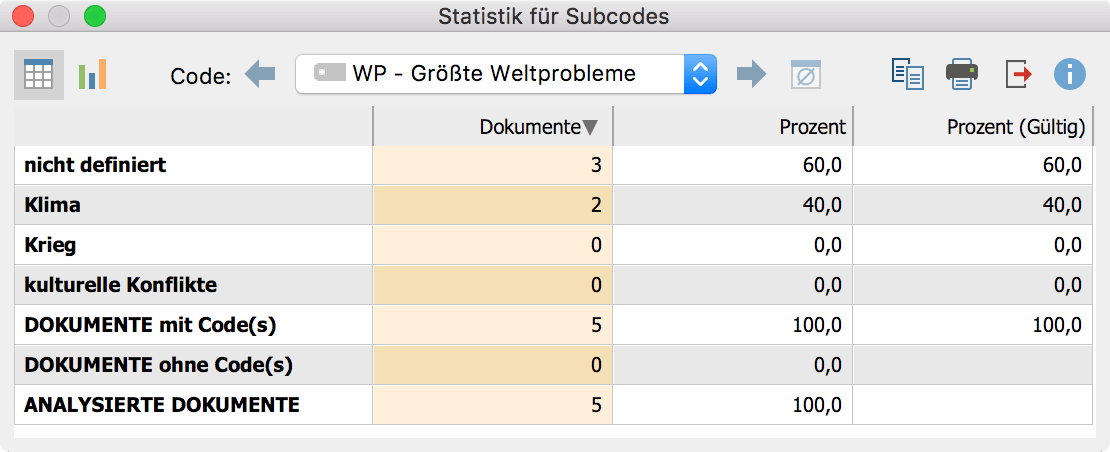Open the WP - Größte Weltprobleme dropdown
This screenshot has height=452, width=1110.
pos(506,74)
